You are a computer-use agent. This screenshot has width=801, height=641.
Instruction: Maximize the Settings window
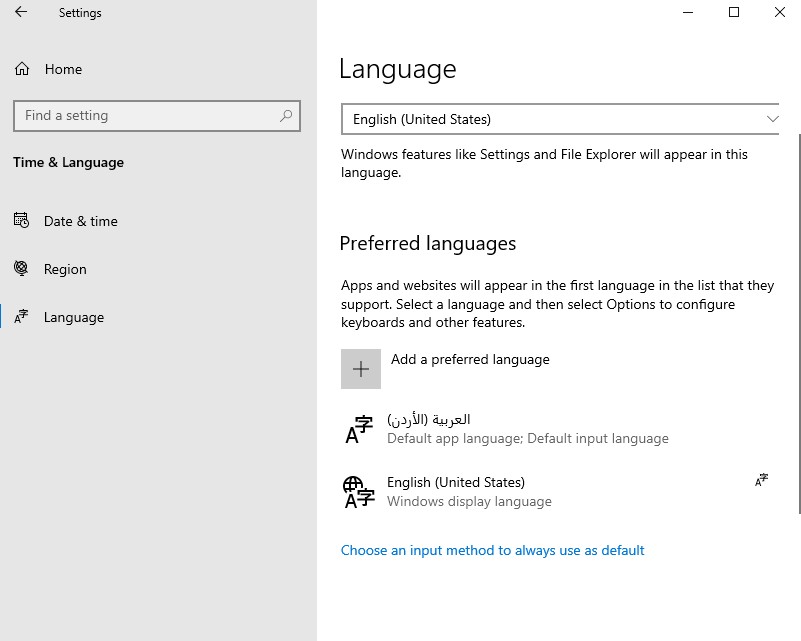pos(734,12)
